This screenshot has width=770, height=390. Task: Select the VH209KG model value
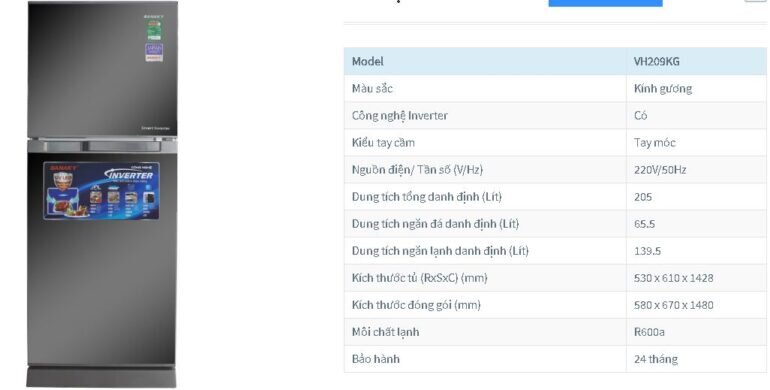click(x=657, y=61)
